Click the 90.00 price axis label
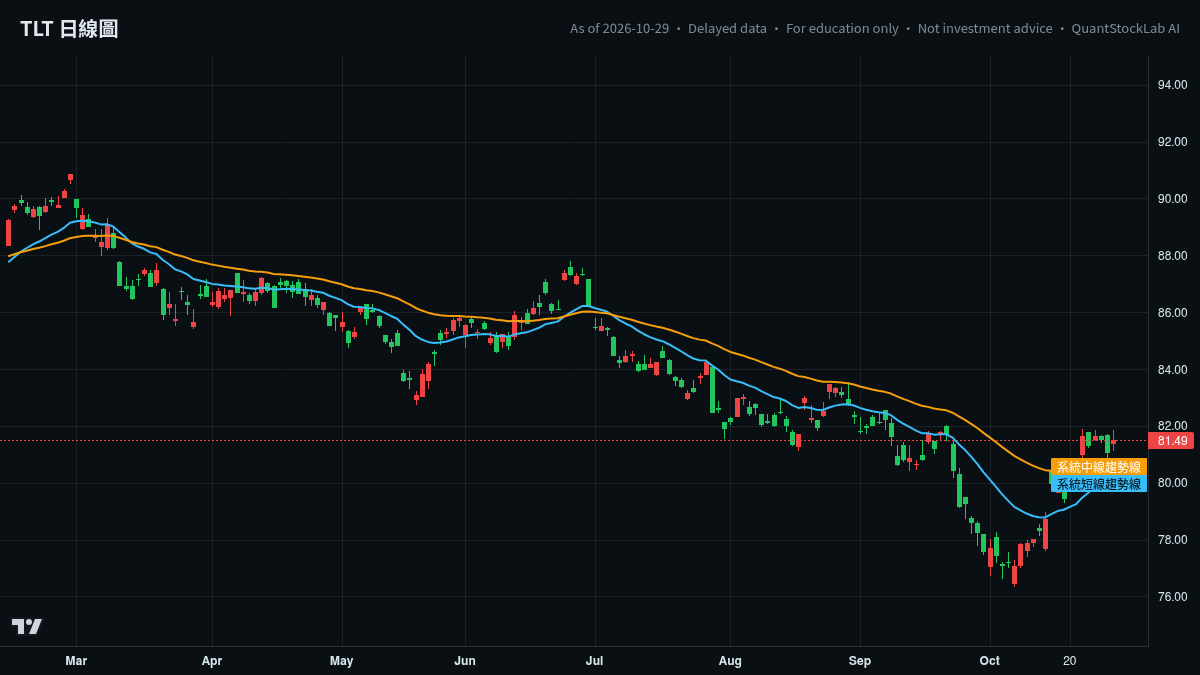1200x675 pixels. coord(1172,199)
